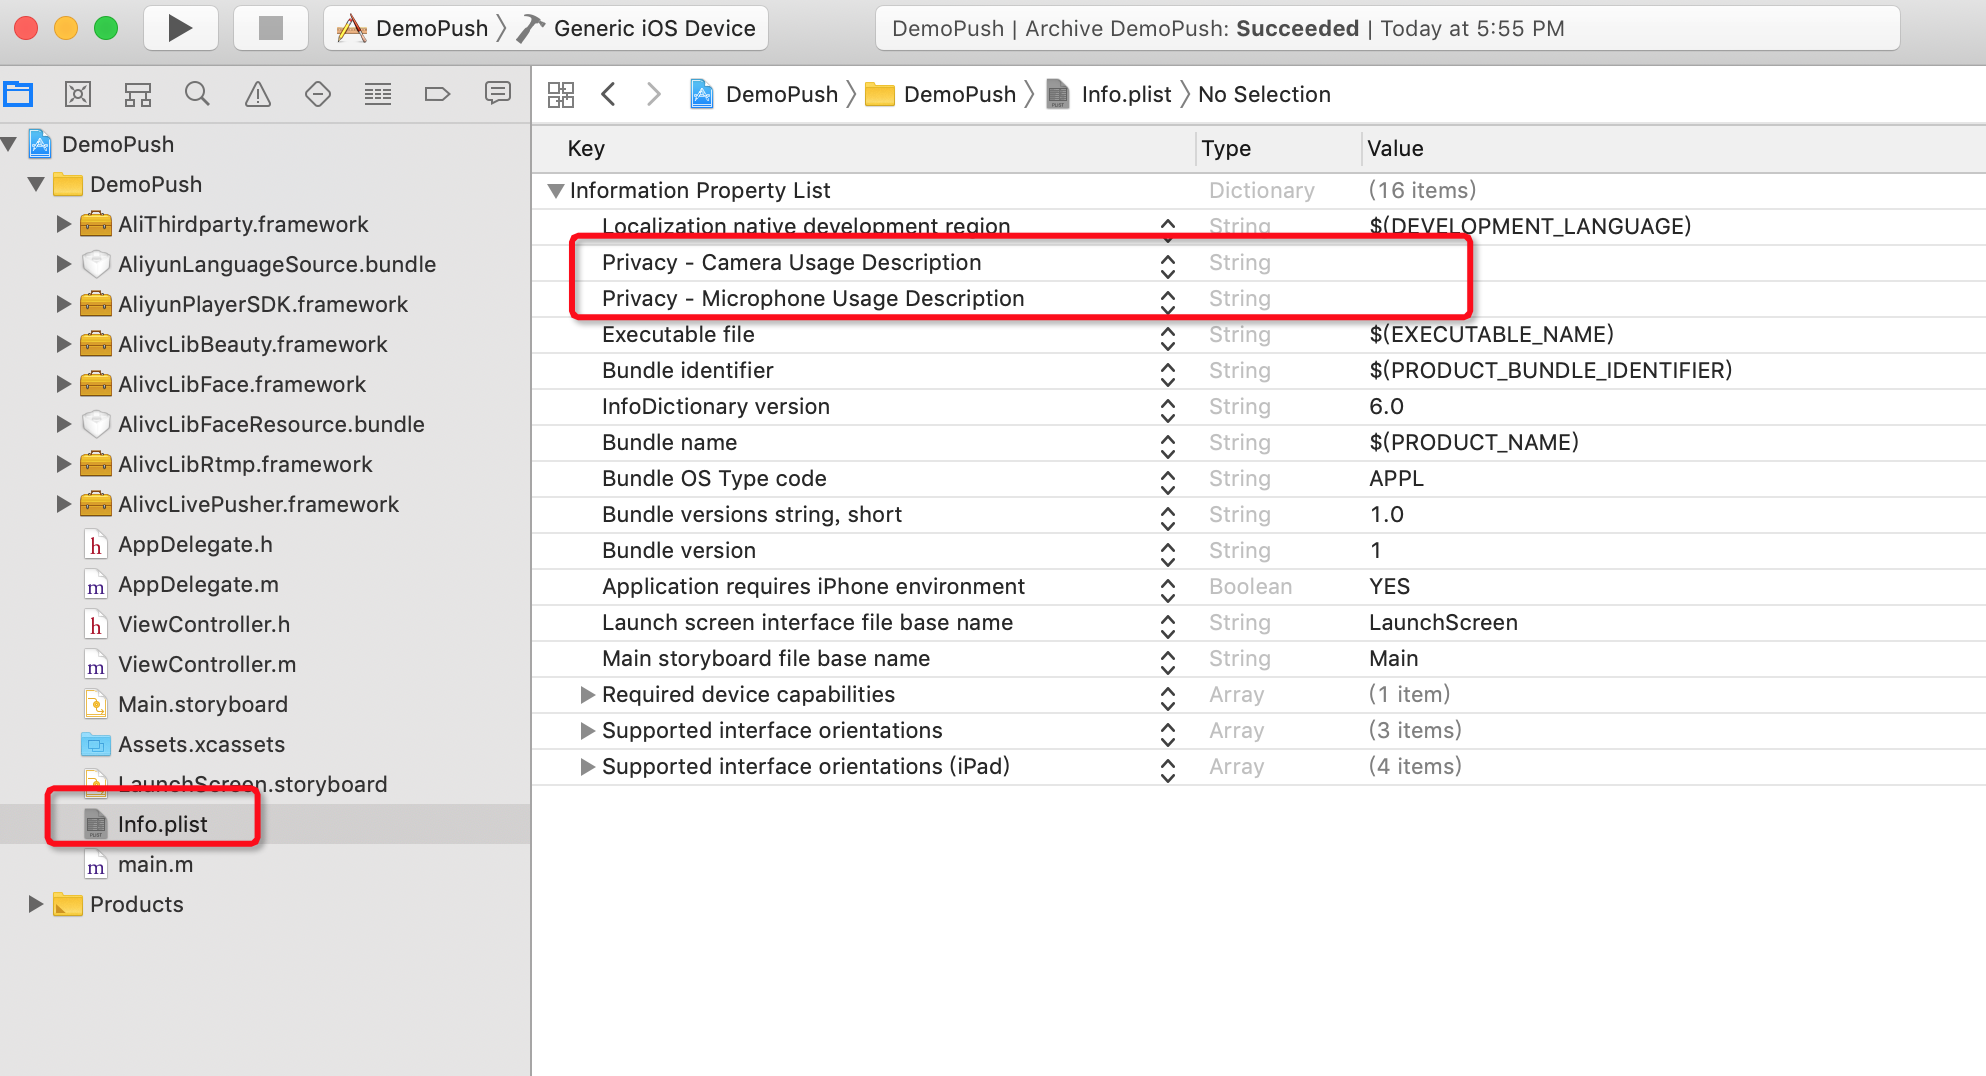Screen dimensions: 1986x1076
Task: Select Info.plist in navigator
Action: [x=162, y=824]
